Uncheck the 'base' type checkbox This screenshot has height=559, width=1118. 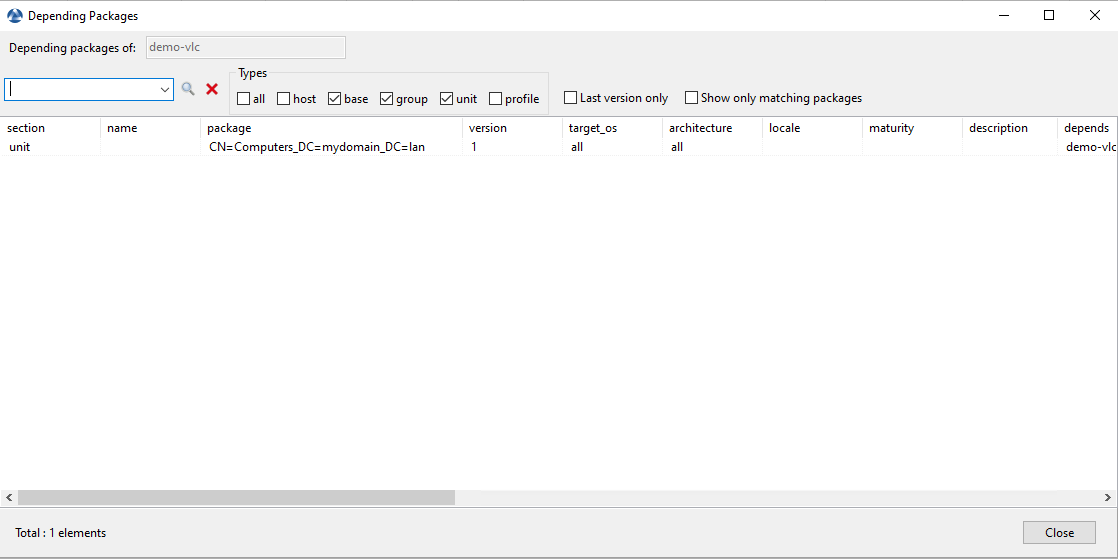point(335,99)
